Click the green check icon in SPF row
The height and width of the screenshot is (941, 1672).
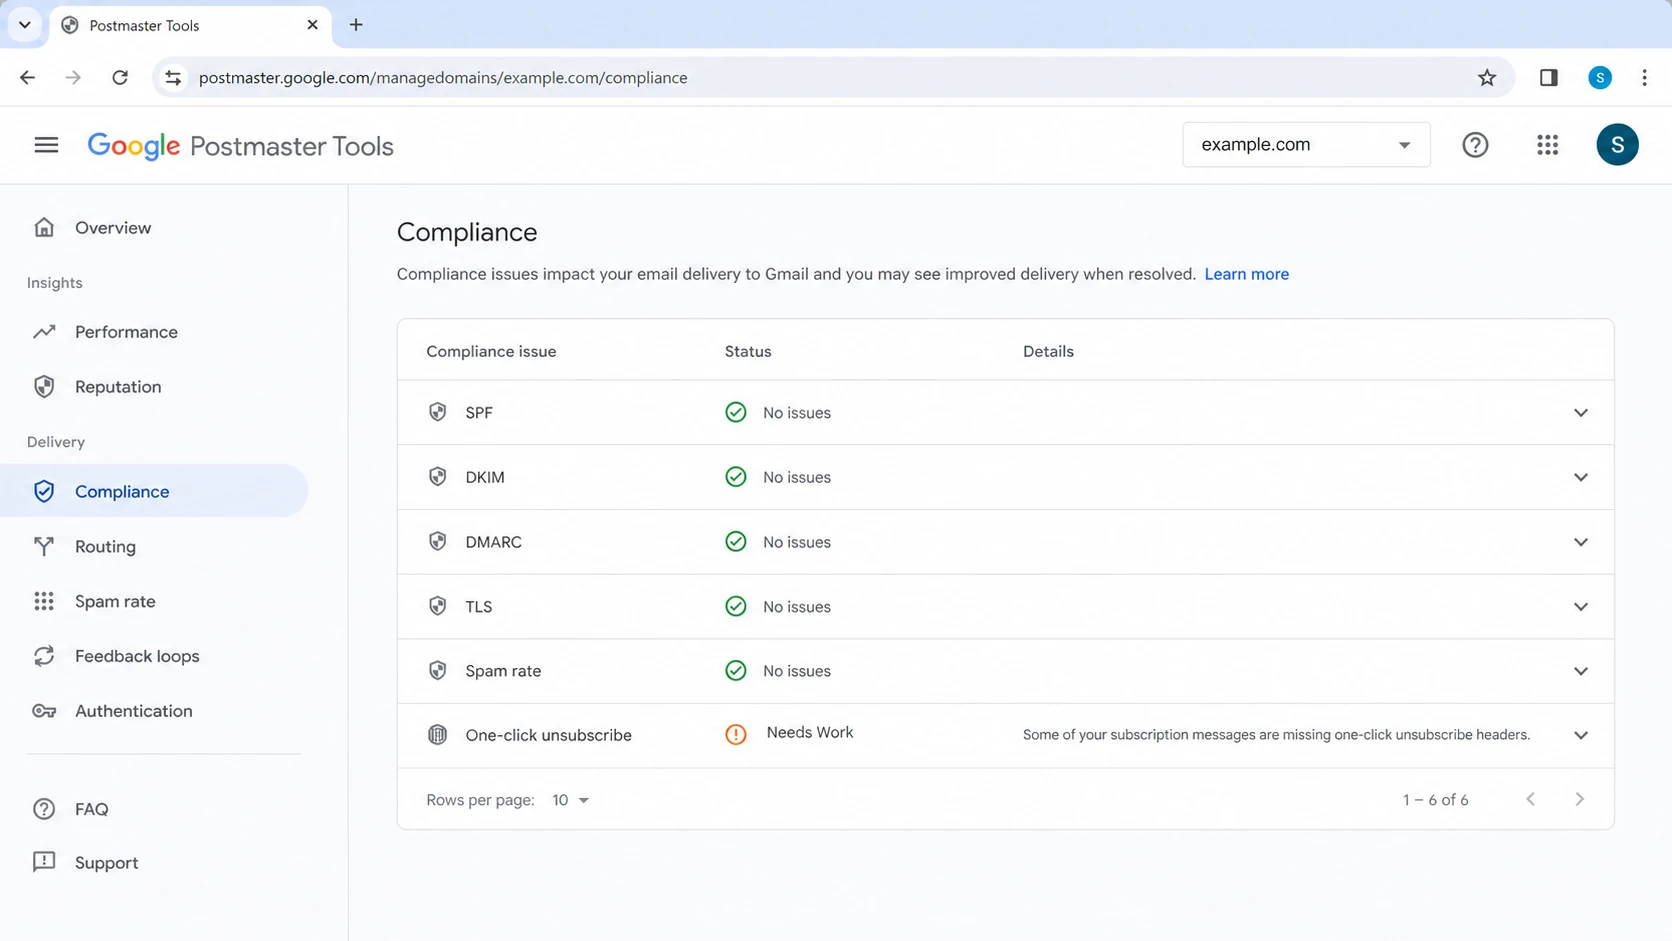(x=735, y=412)
